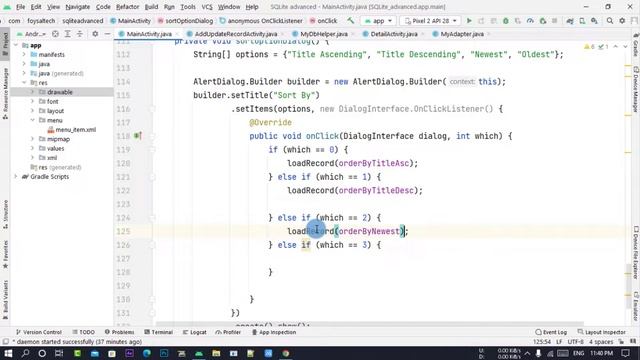Expand the values folder arrow
The height and width of the screenshot is (360, 640).
(x=32, y=148)
